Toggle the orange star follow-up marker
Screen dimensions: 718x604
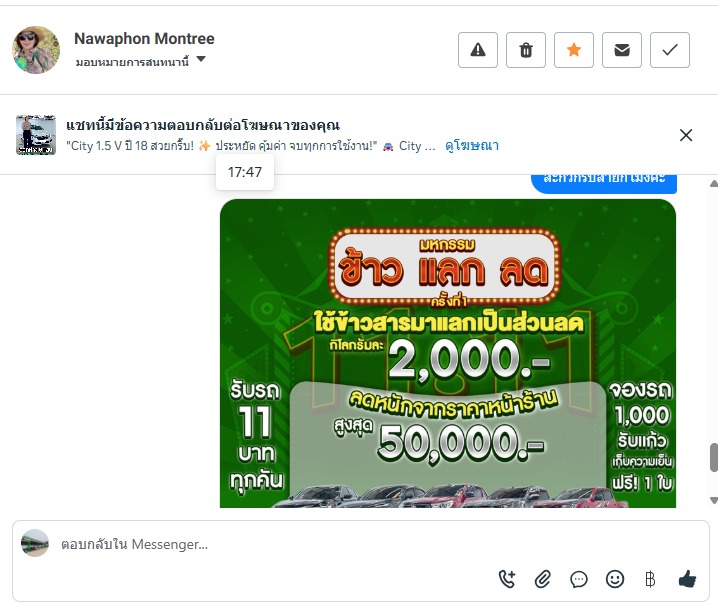click(574, 50)
